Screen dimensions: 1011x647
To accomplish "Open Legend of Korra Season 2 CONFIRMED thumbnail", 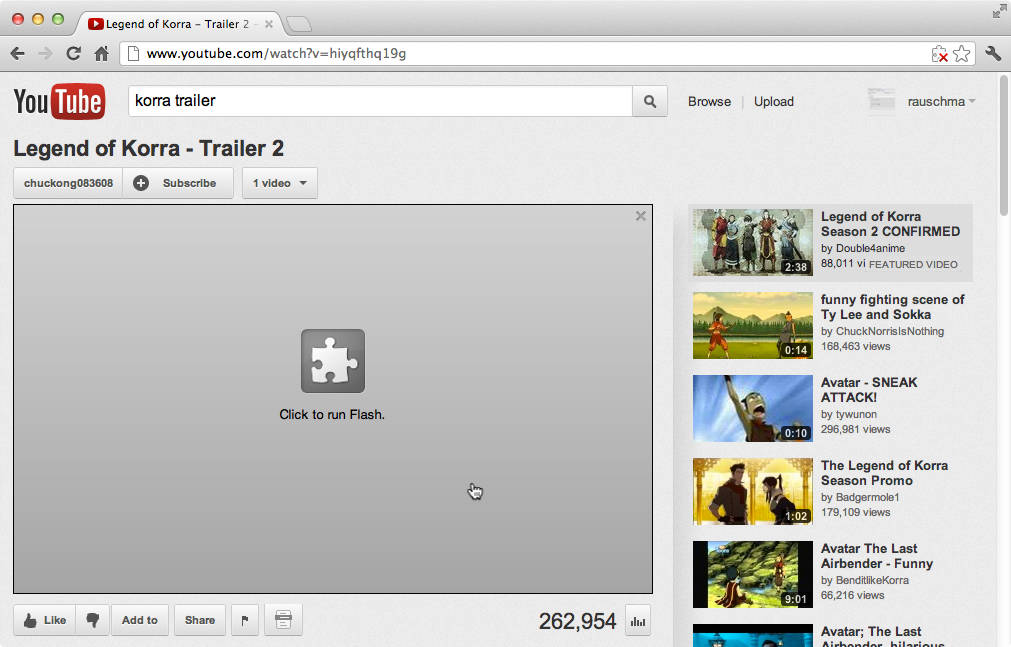I will click(752, 242).
